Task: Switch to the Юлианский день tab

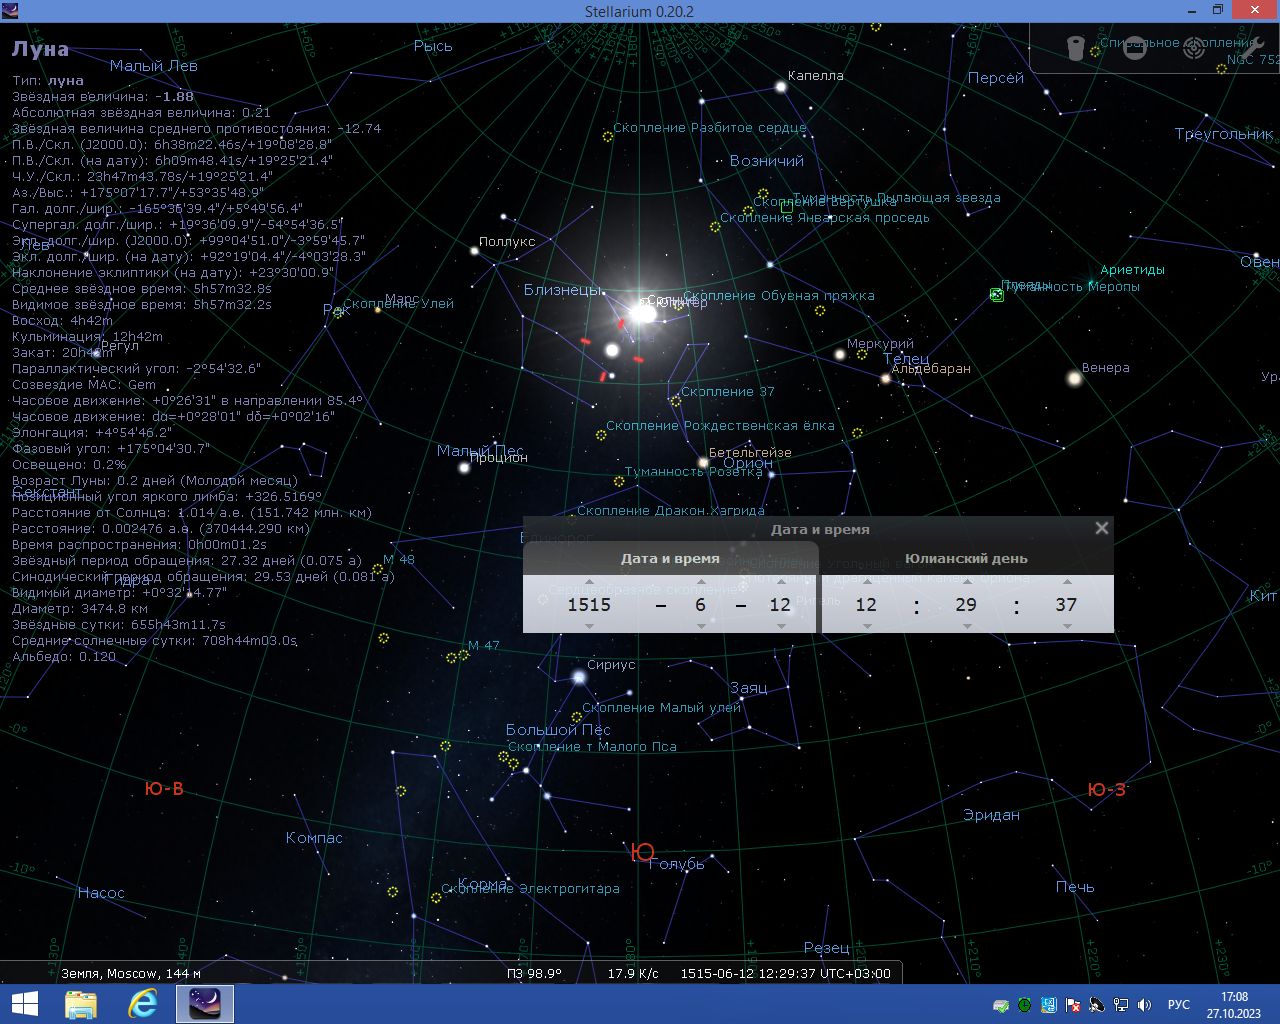Action: point(966,559)
